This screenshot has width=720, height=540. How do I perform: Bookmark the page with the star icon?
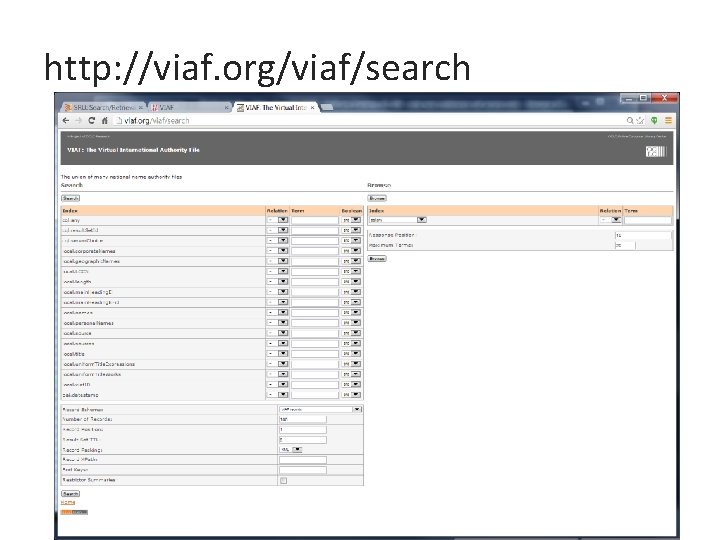coord(640,121)
